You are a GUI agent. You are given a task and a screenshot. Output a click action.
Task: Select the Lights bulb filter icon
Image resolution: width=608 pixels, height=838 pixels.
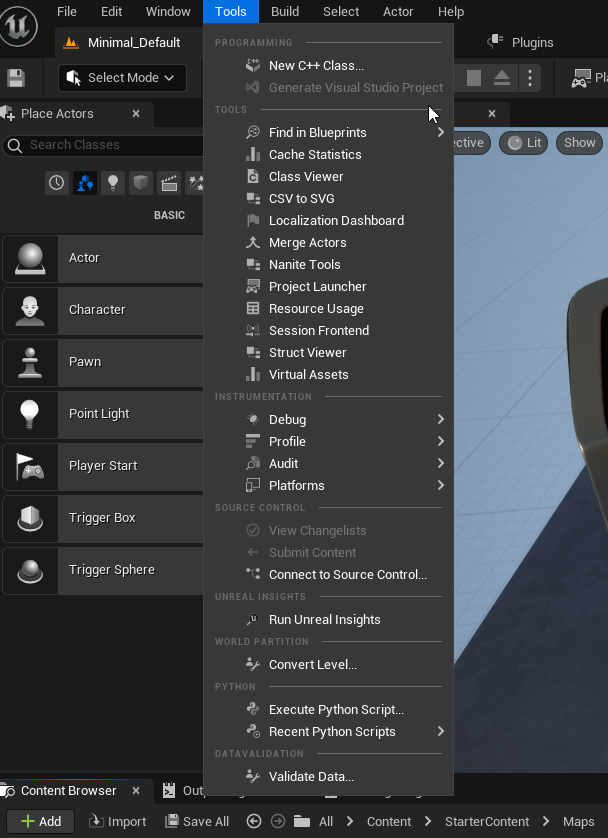pyautogui.click(x=113, y=183)
